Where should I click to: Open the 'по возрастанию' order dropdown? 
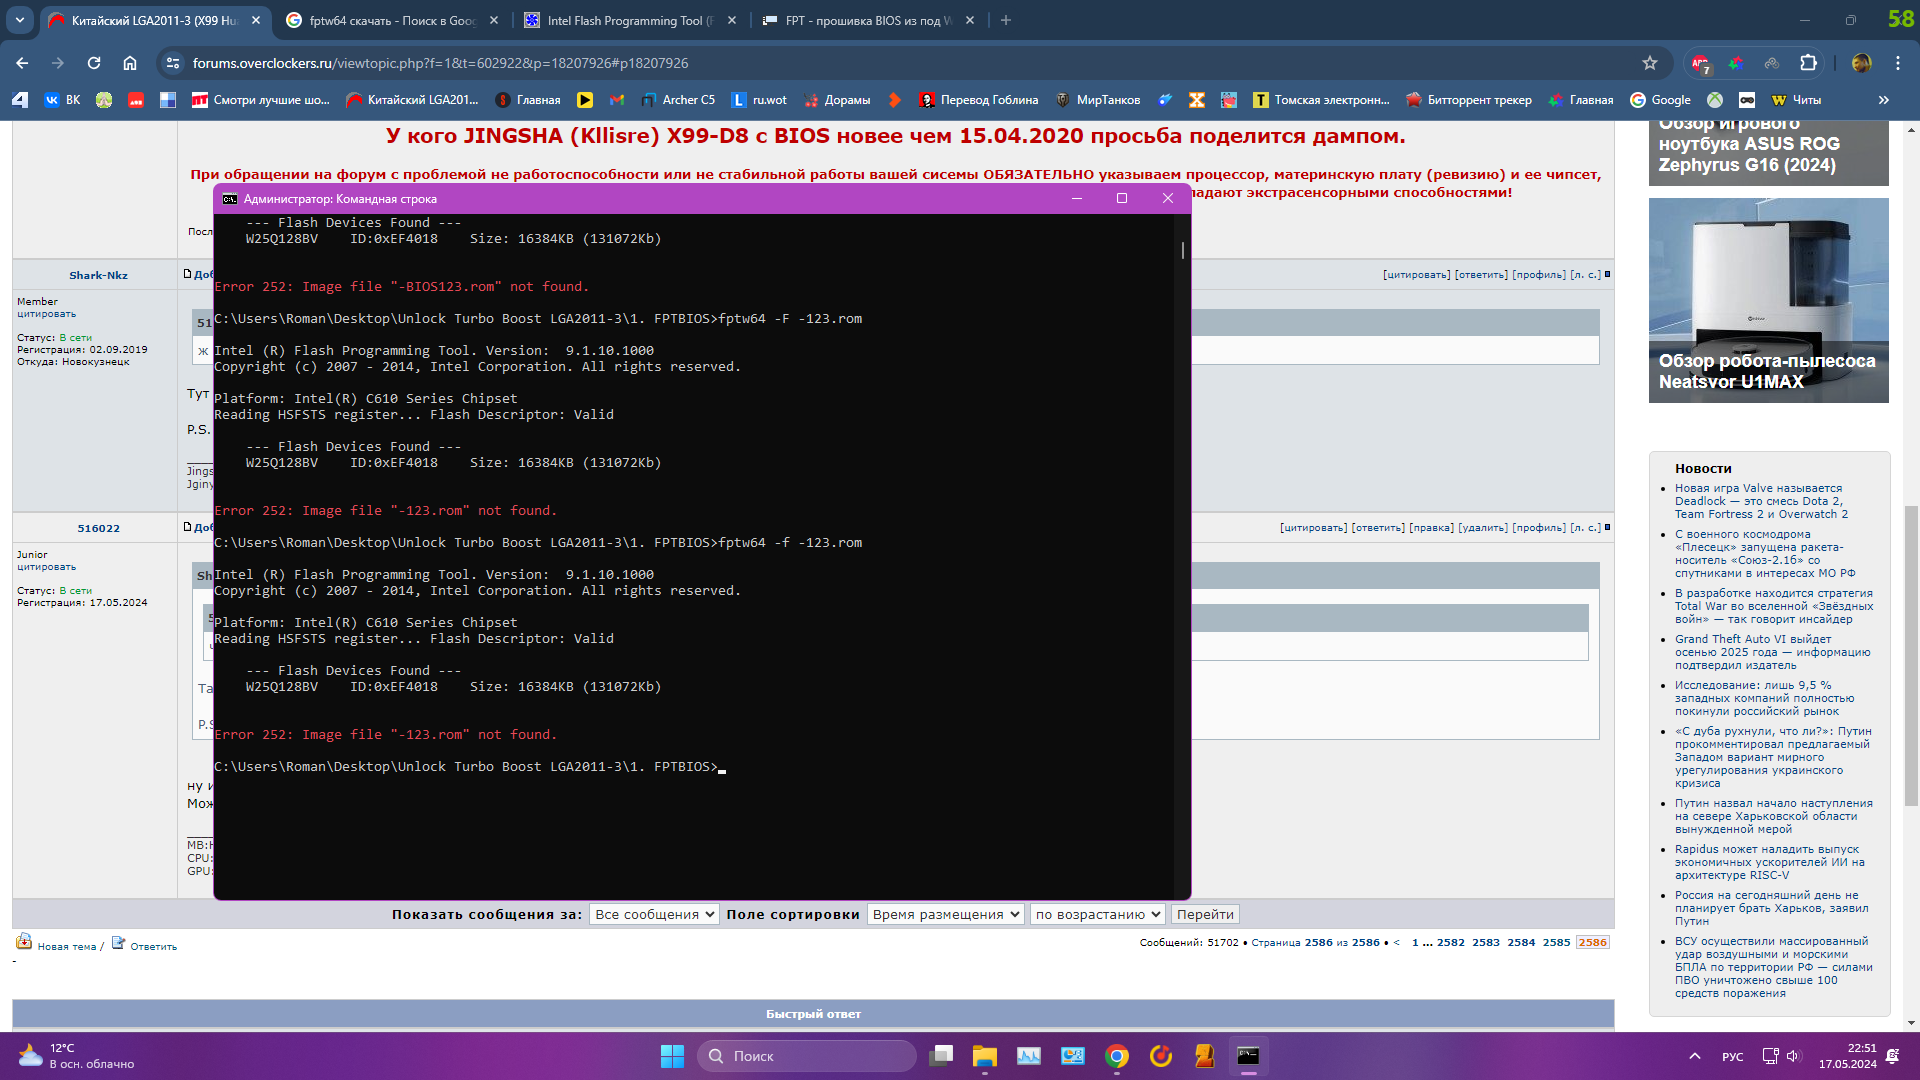[x=1097, y=914]
